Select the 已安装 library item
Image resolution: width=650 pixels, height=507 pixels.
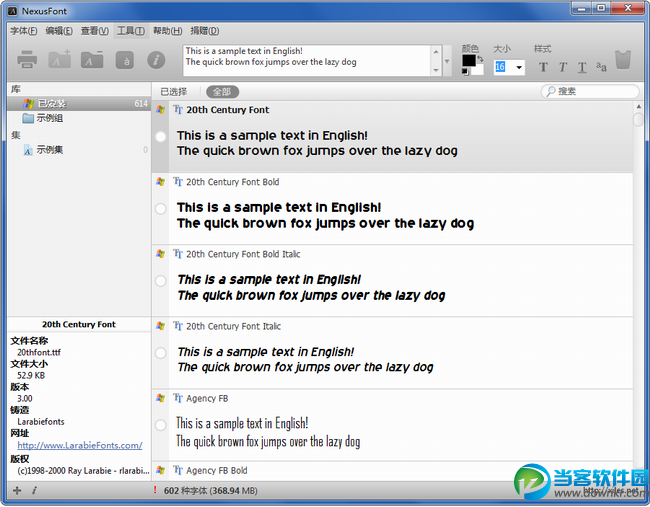coord(79,103)
